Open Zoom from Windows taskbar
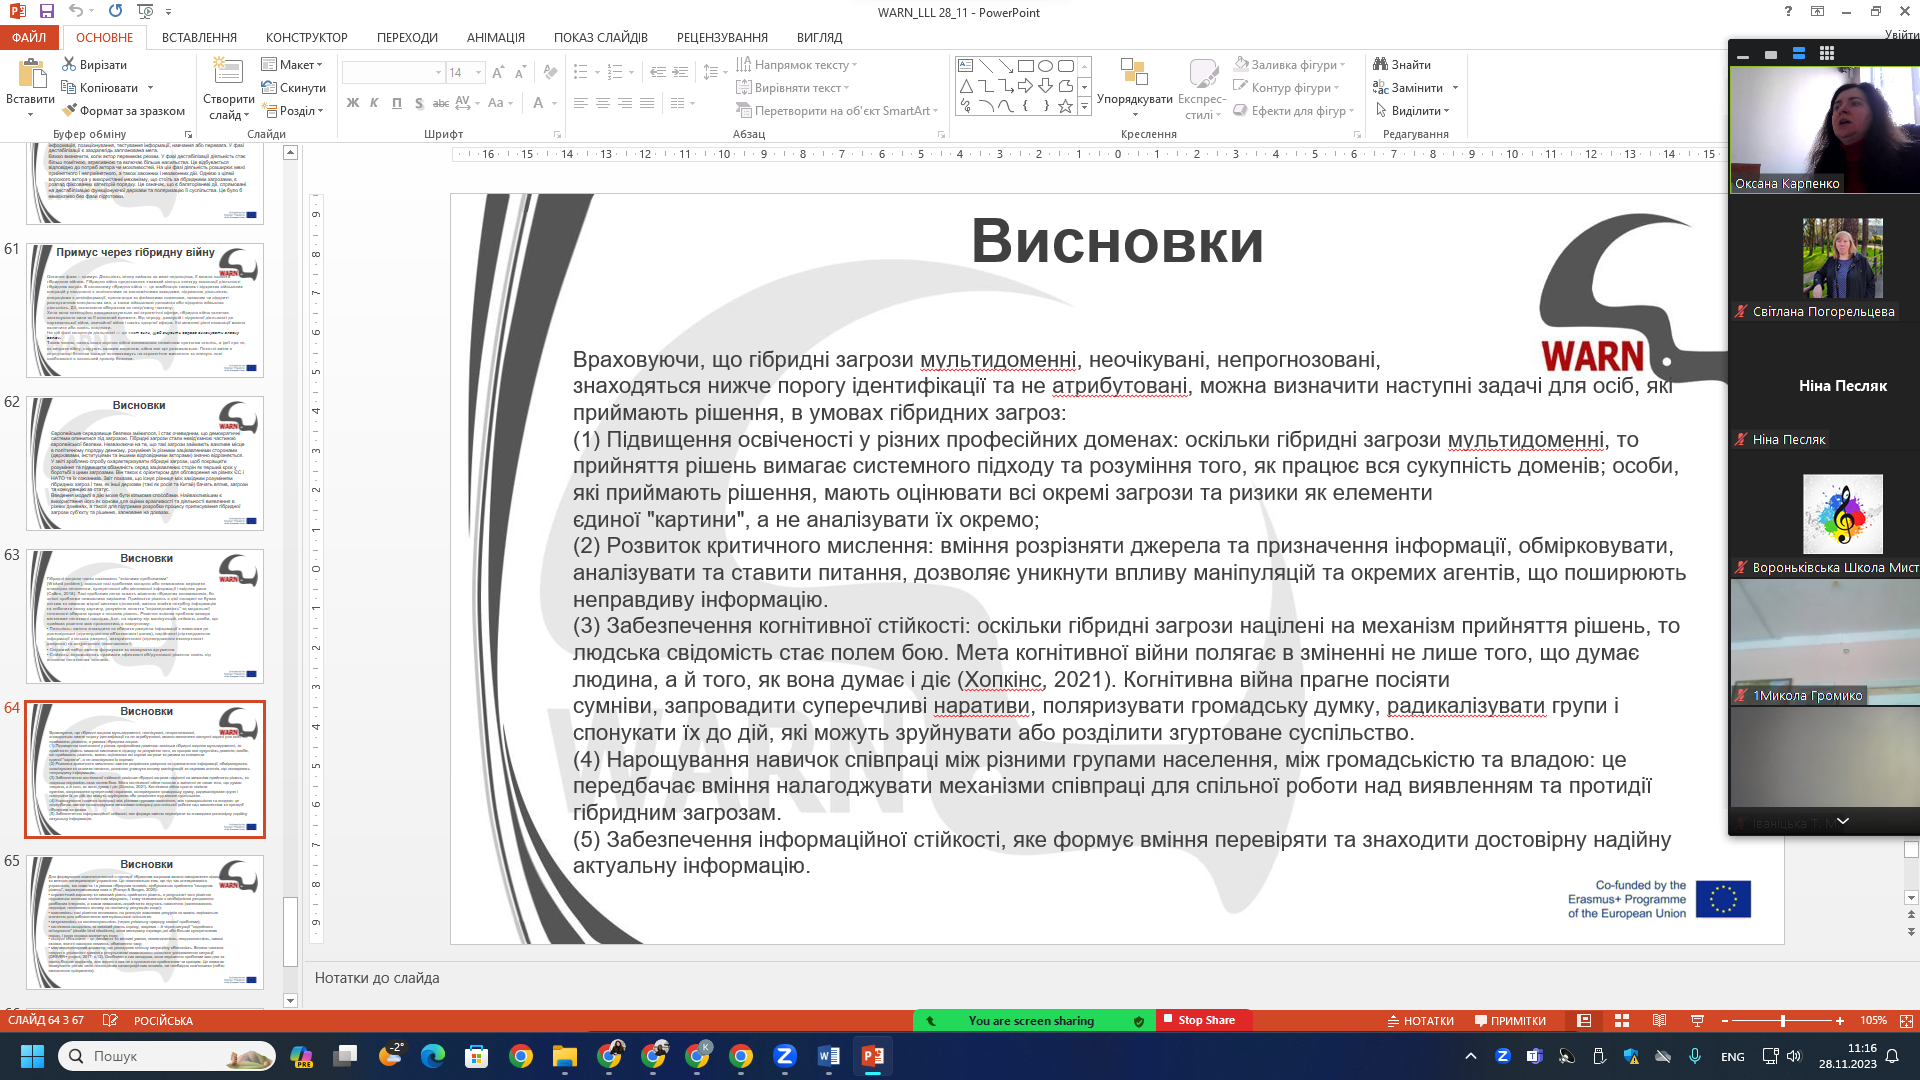The image size is (1920, 1080). tap(785, 1055)
